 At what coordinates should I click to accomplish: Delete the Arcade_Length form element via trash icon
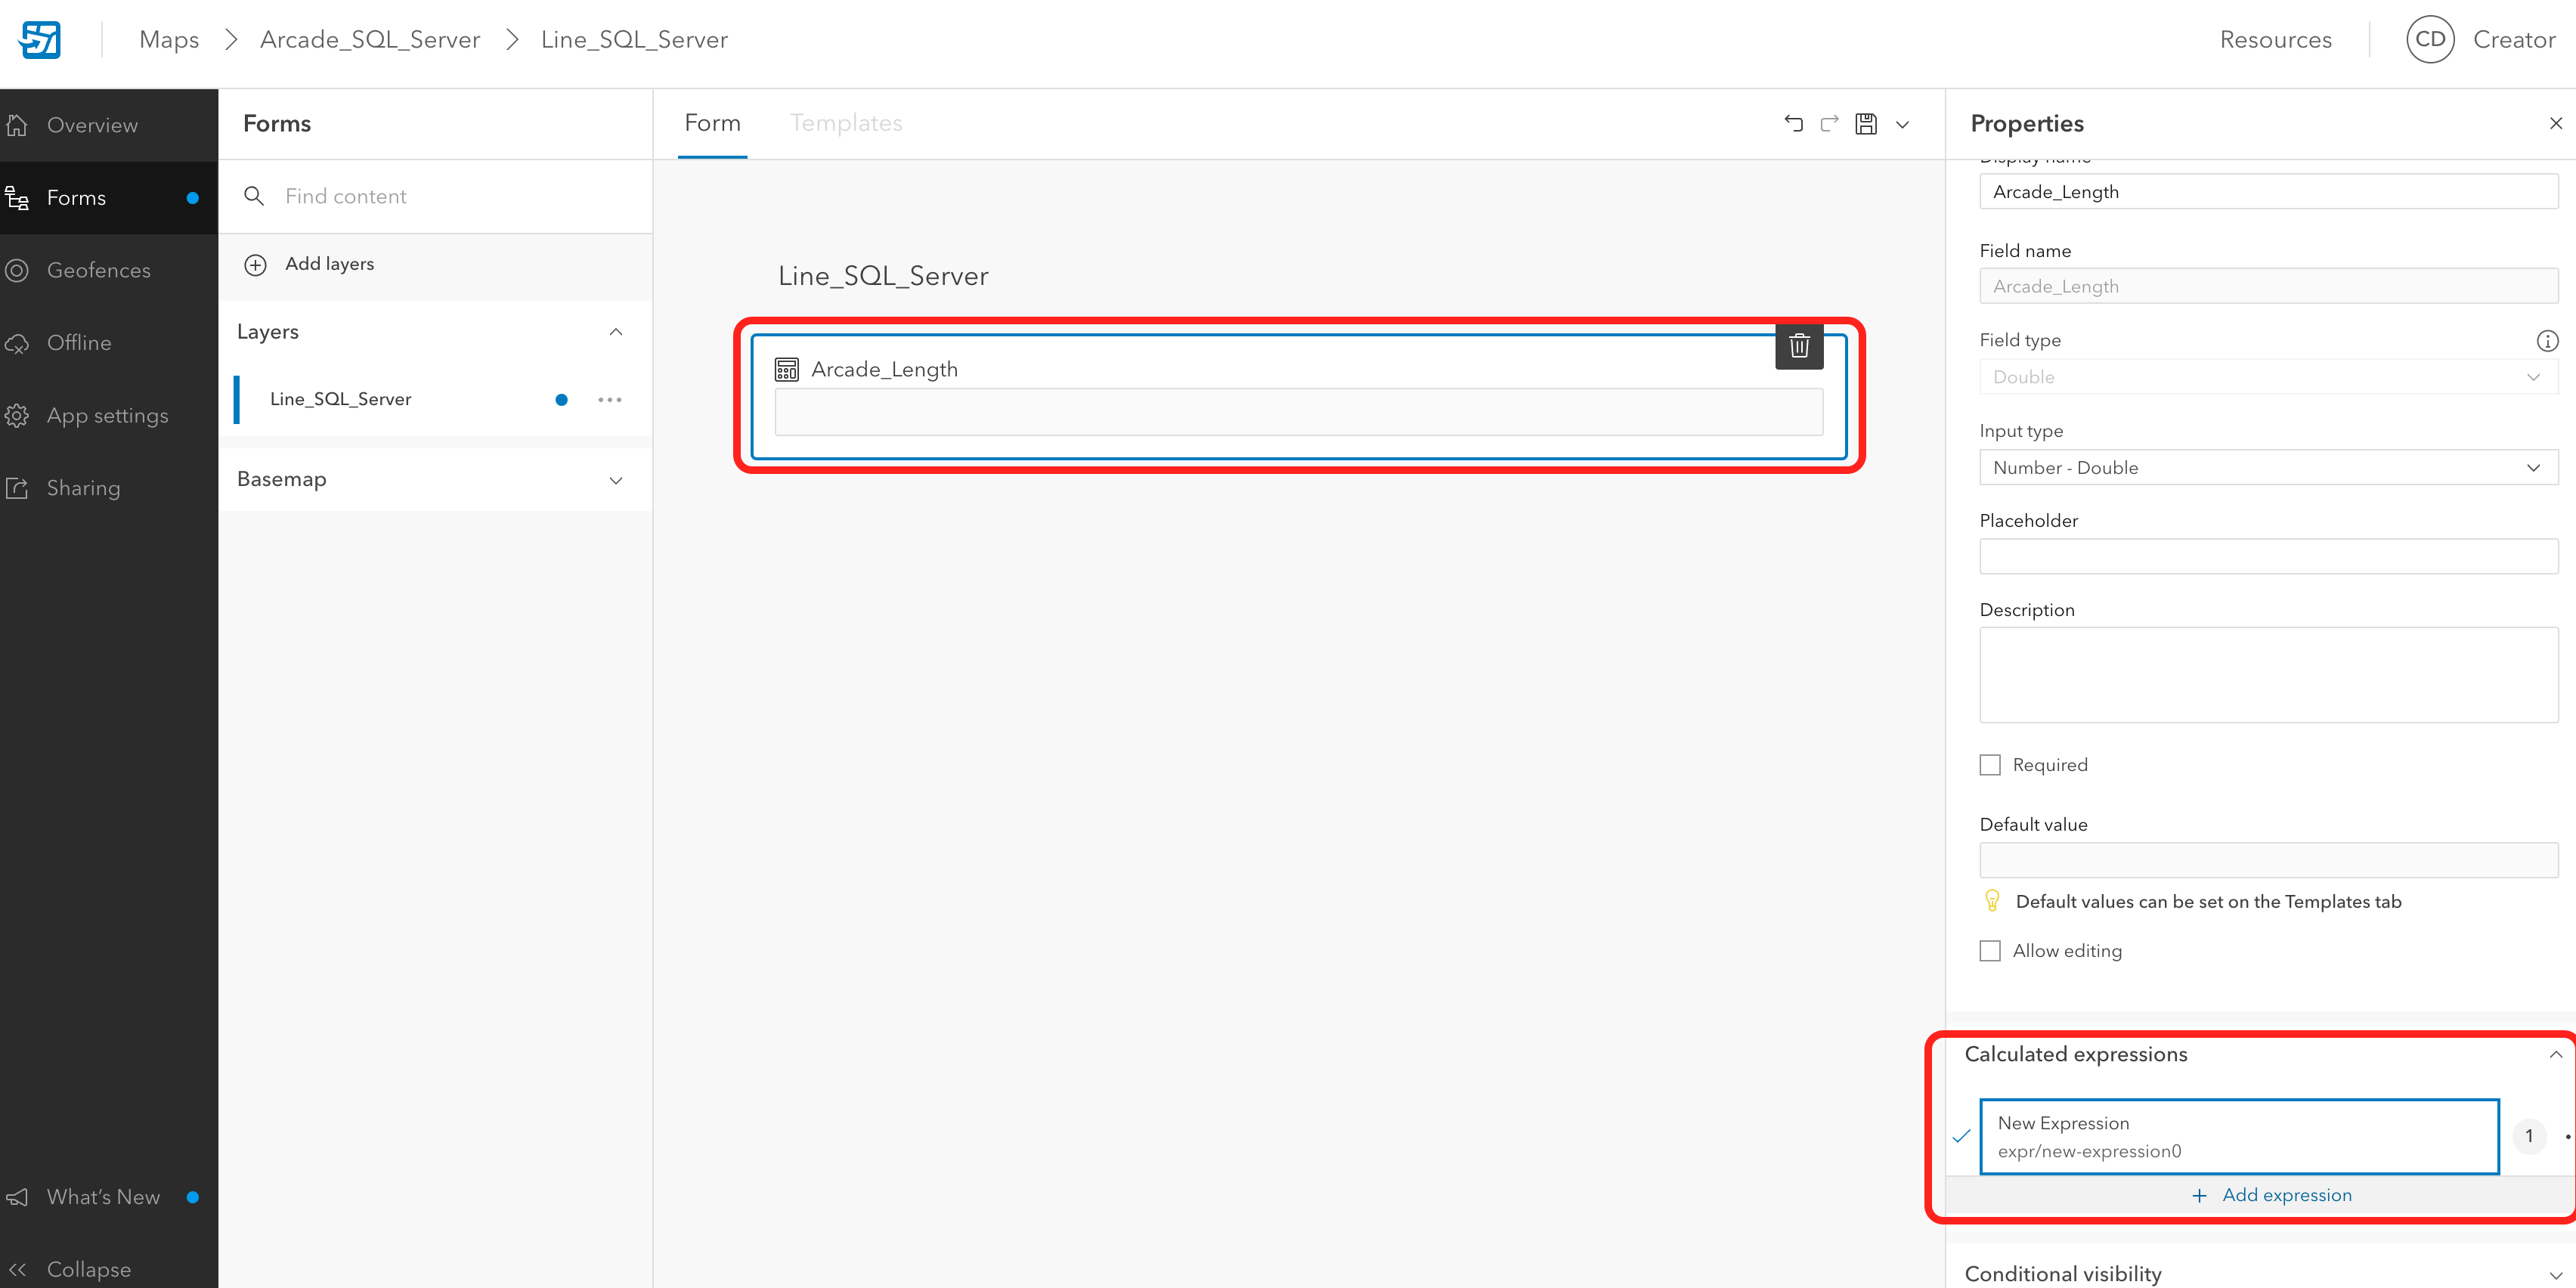click(1799, 346)
